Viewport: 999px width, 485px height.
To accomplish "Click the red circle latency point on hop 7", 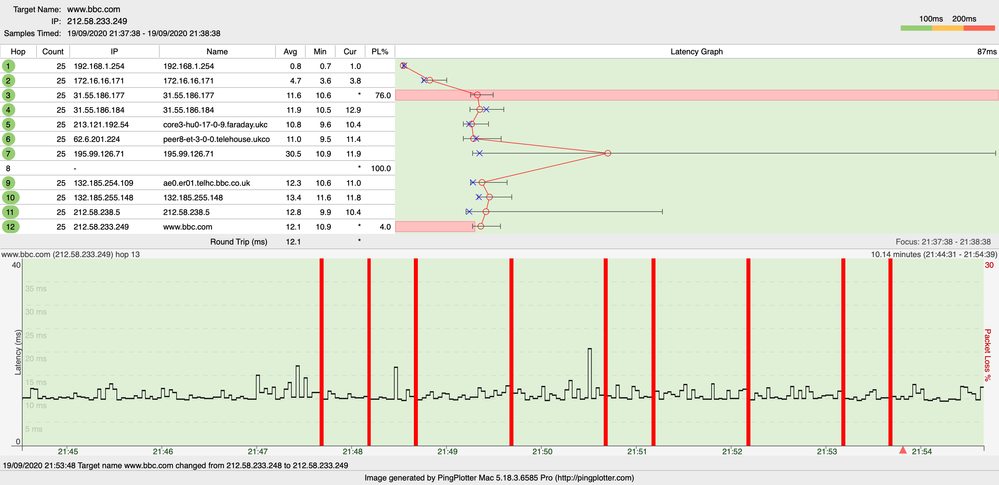I will tap(607, 153).
